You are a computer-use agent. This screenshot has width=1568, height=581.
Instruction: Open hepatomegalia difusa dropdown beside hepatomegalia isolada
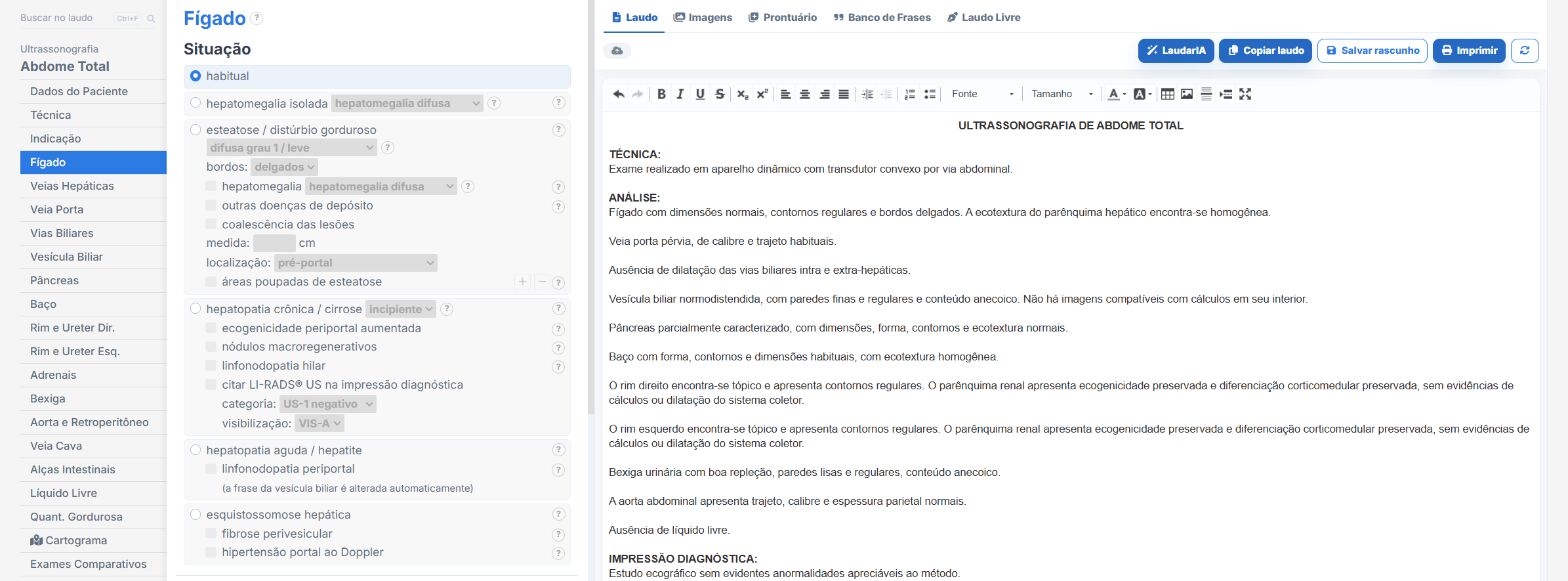coord(407,103)
